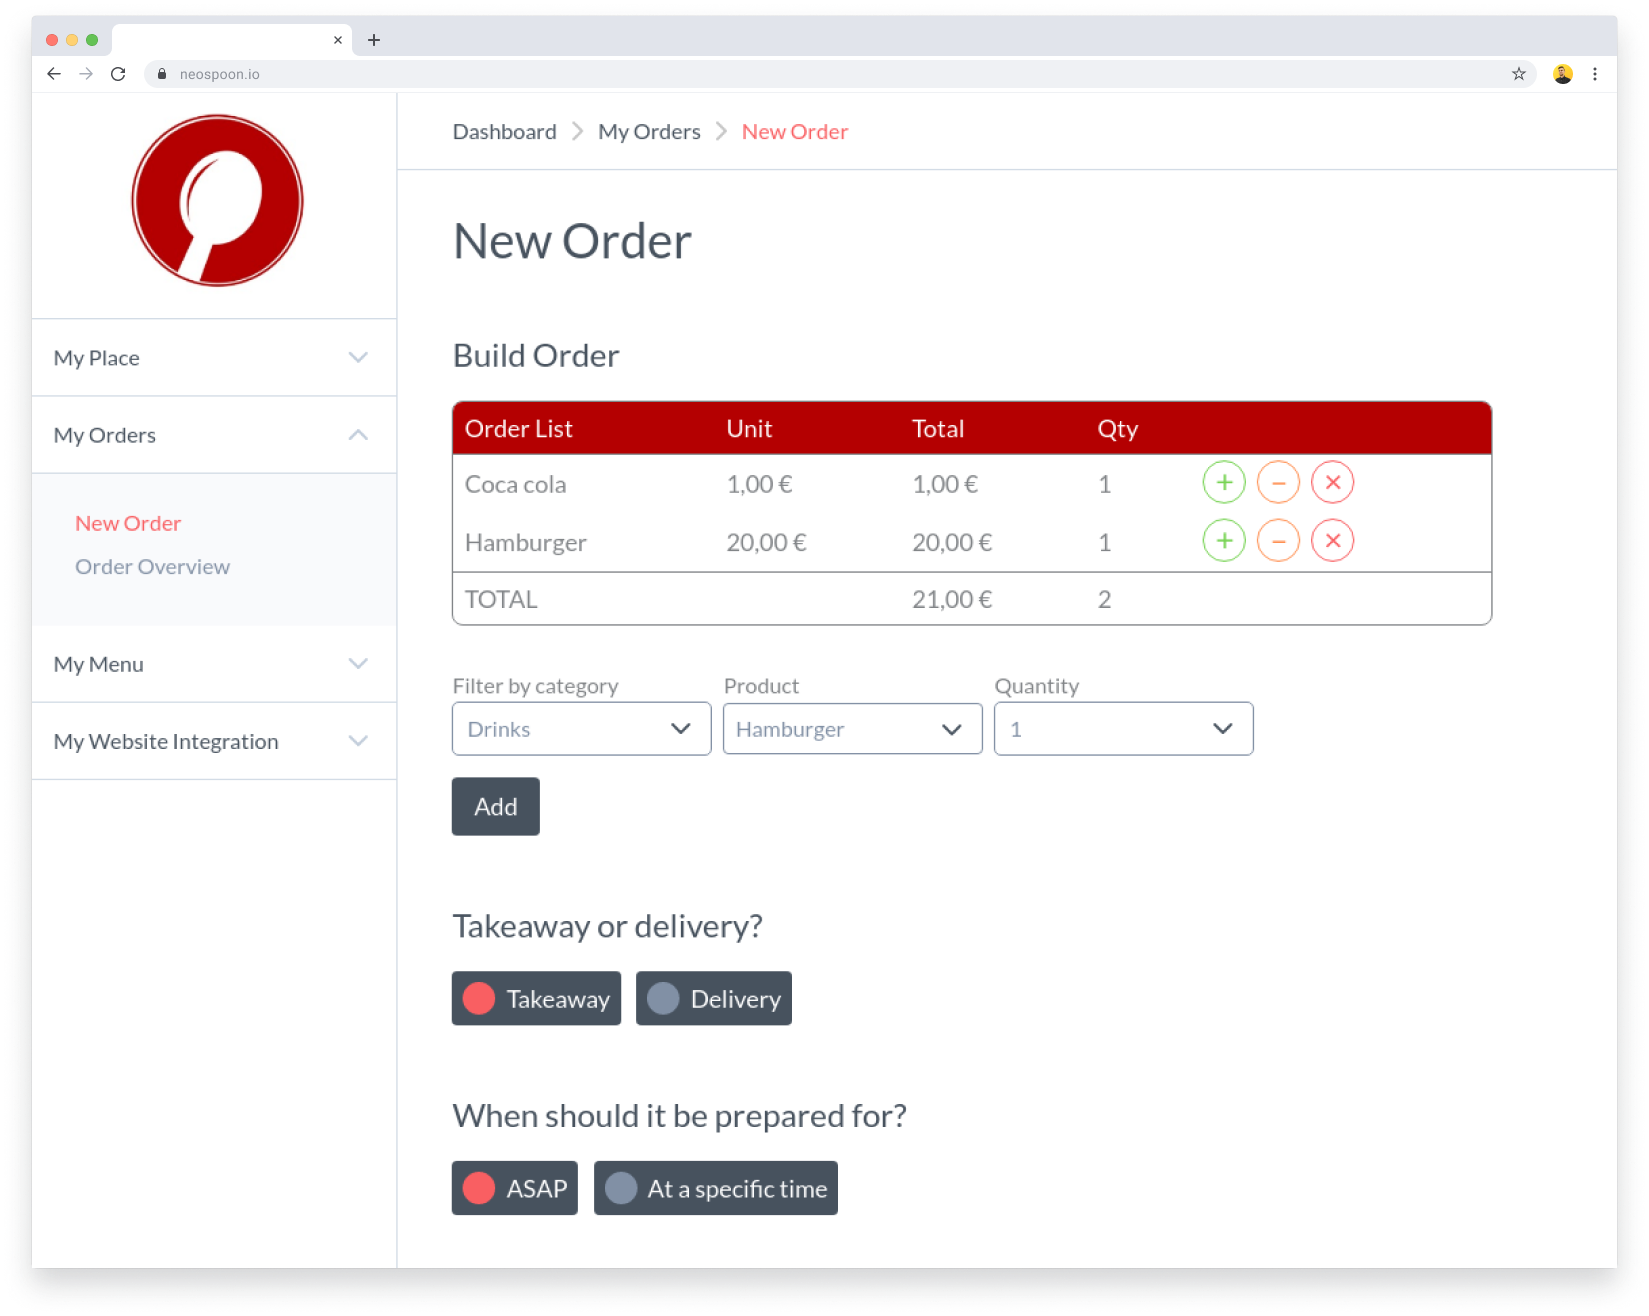This screenshot has width=1649, height=1316.
Task: Increase Coca cola quantity with plus icon
Action: click(1223, 483)
